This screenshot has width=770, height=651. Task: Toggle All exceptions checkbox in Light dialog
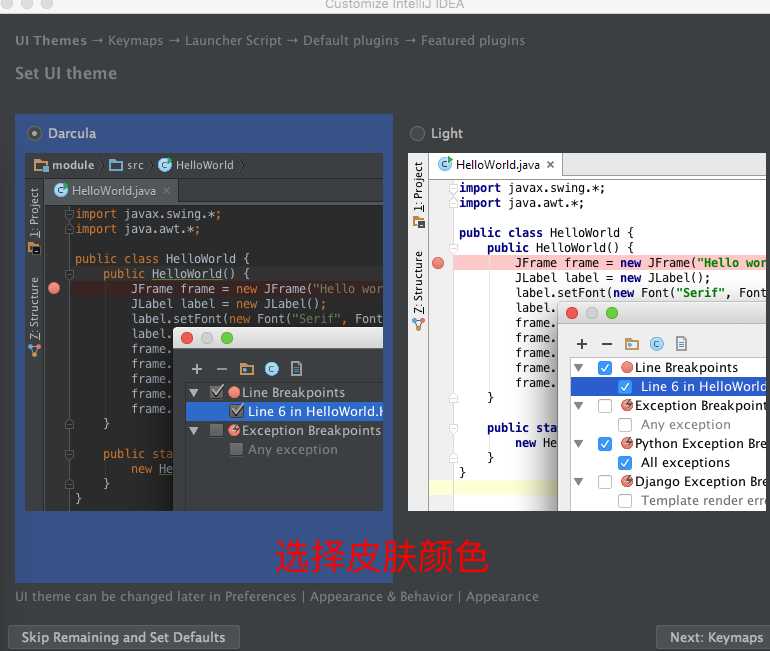point(625,462)
